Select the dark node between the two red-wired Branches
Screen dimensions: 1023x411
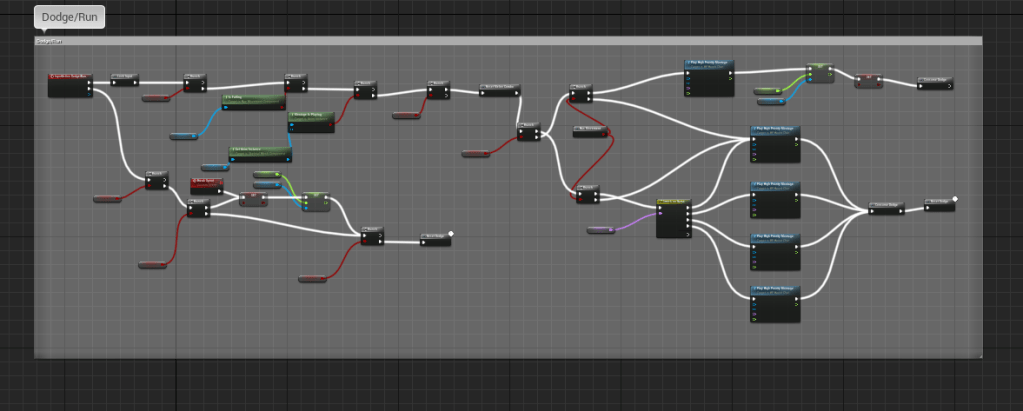pos(592,131)
